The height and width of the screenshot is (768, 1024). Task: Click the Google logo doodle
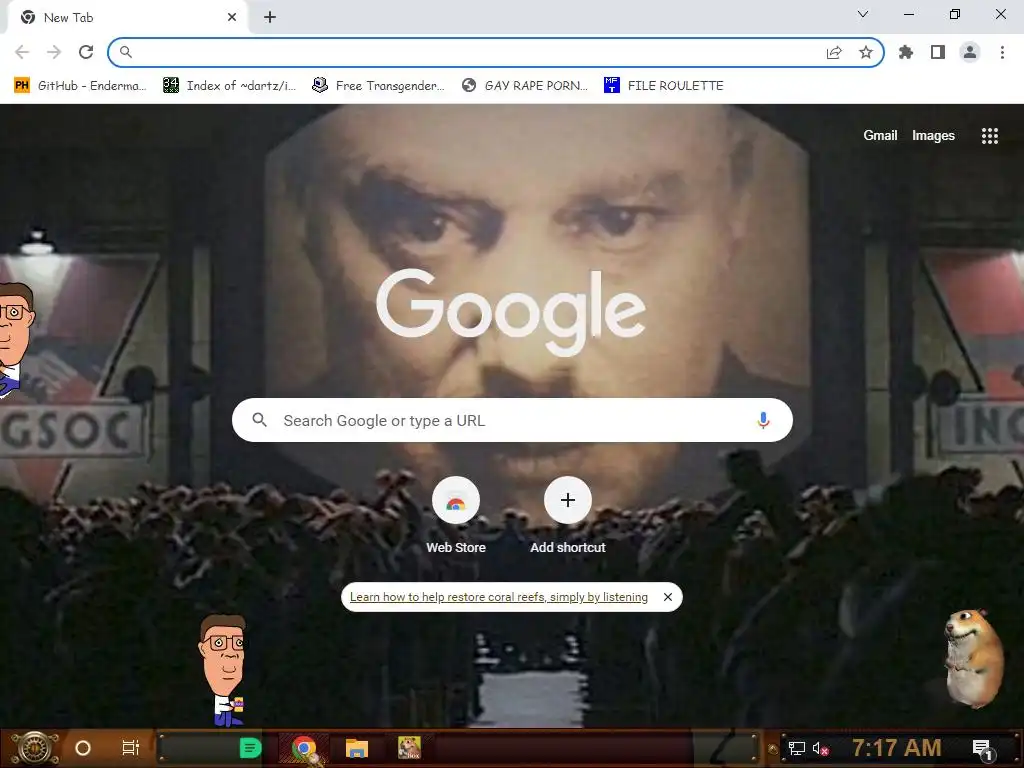tap(511, 312)
